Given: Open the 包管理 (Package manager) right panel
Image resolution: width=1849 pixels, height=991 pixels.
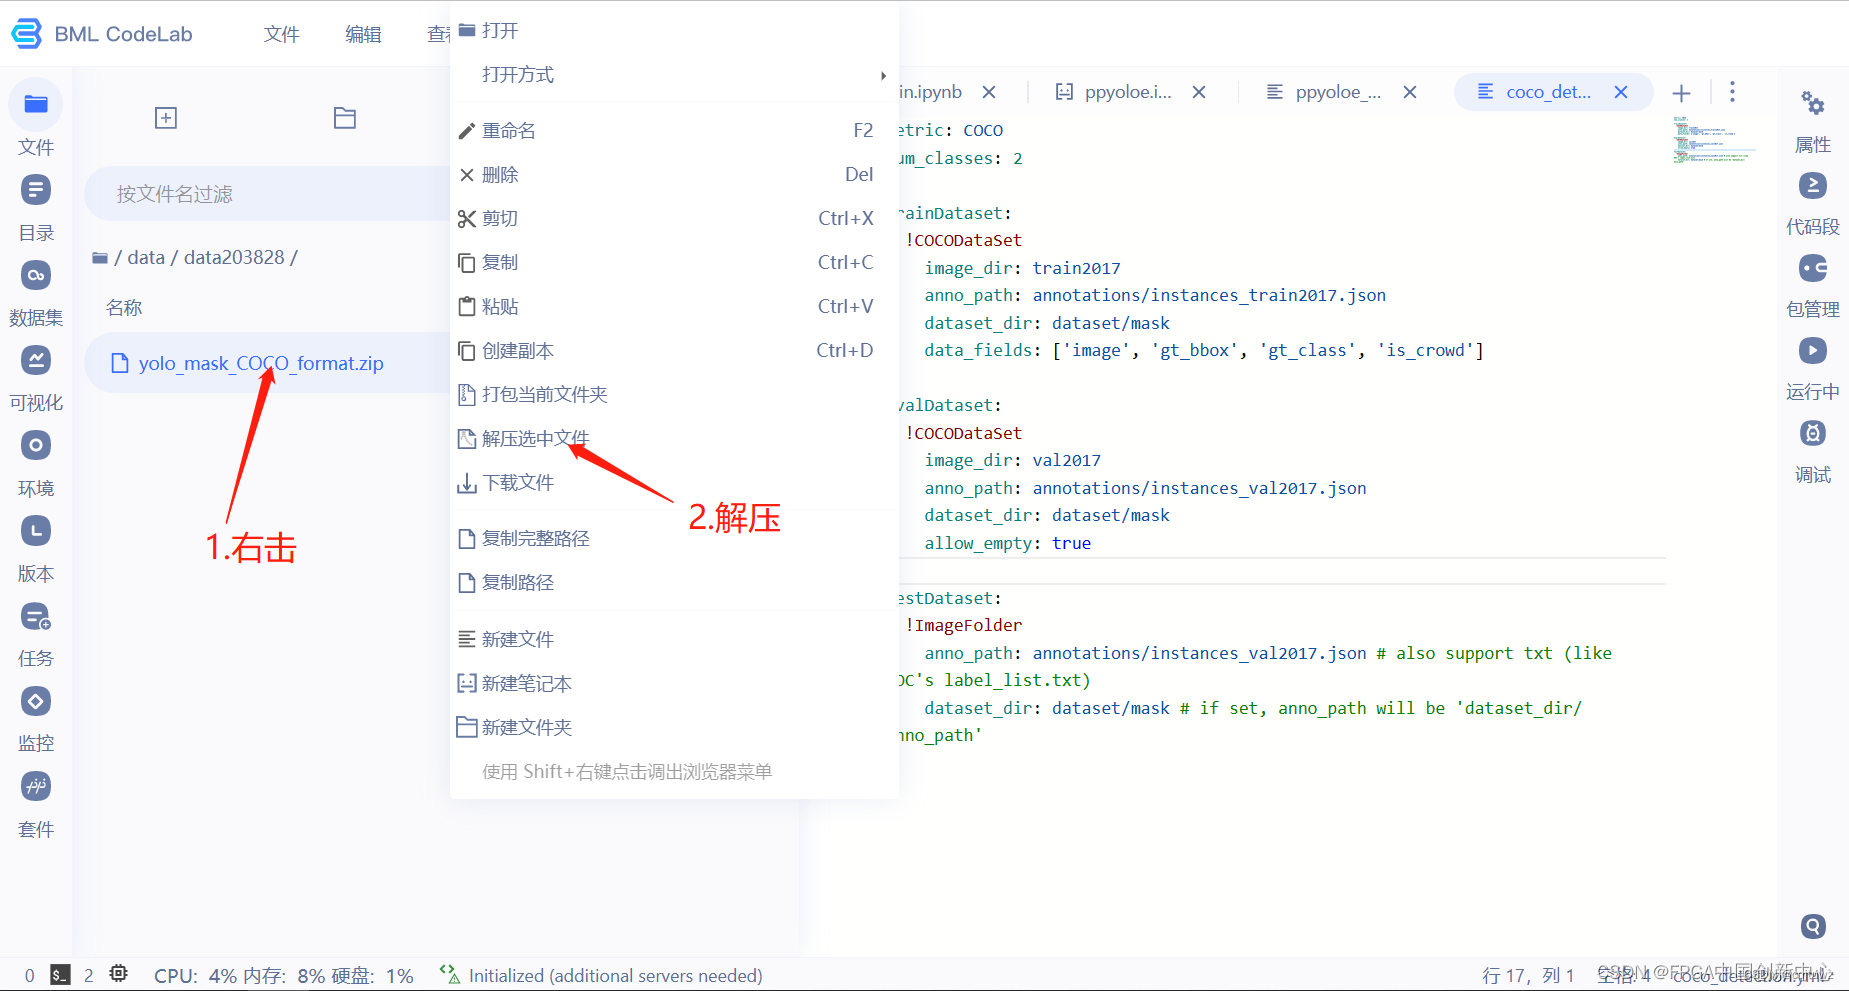Looking at the screenshot, I should tap(1813, 285).
